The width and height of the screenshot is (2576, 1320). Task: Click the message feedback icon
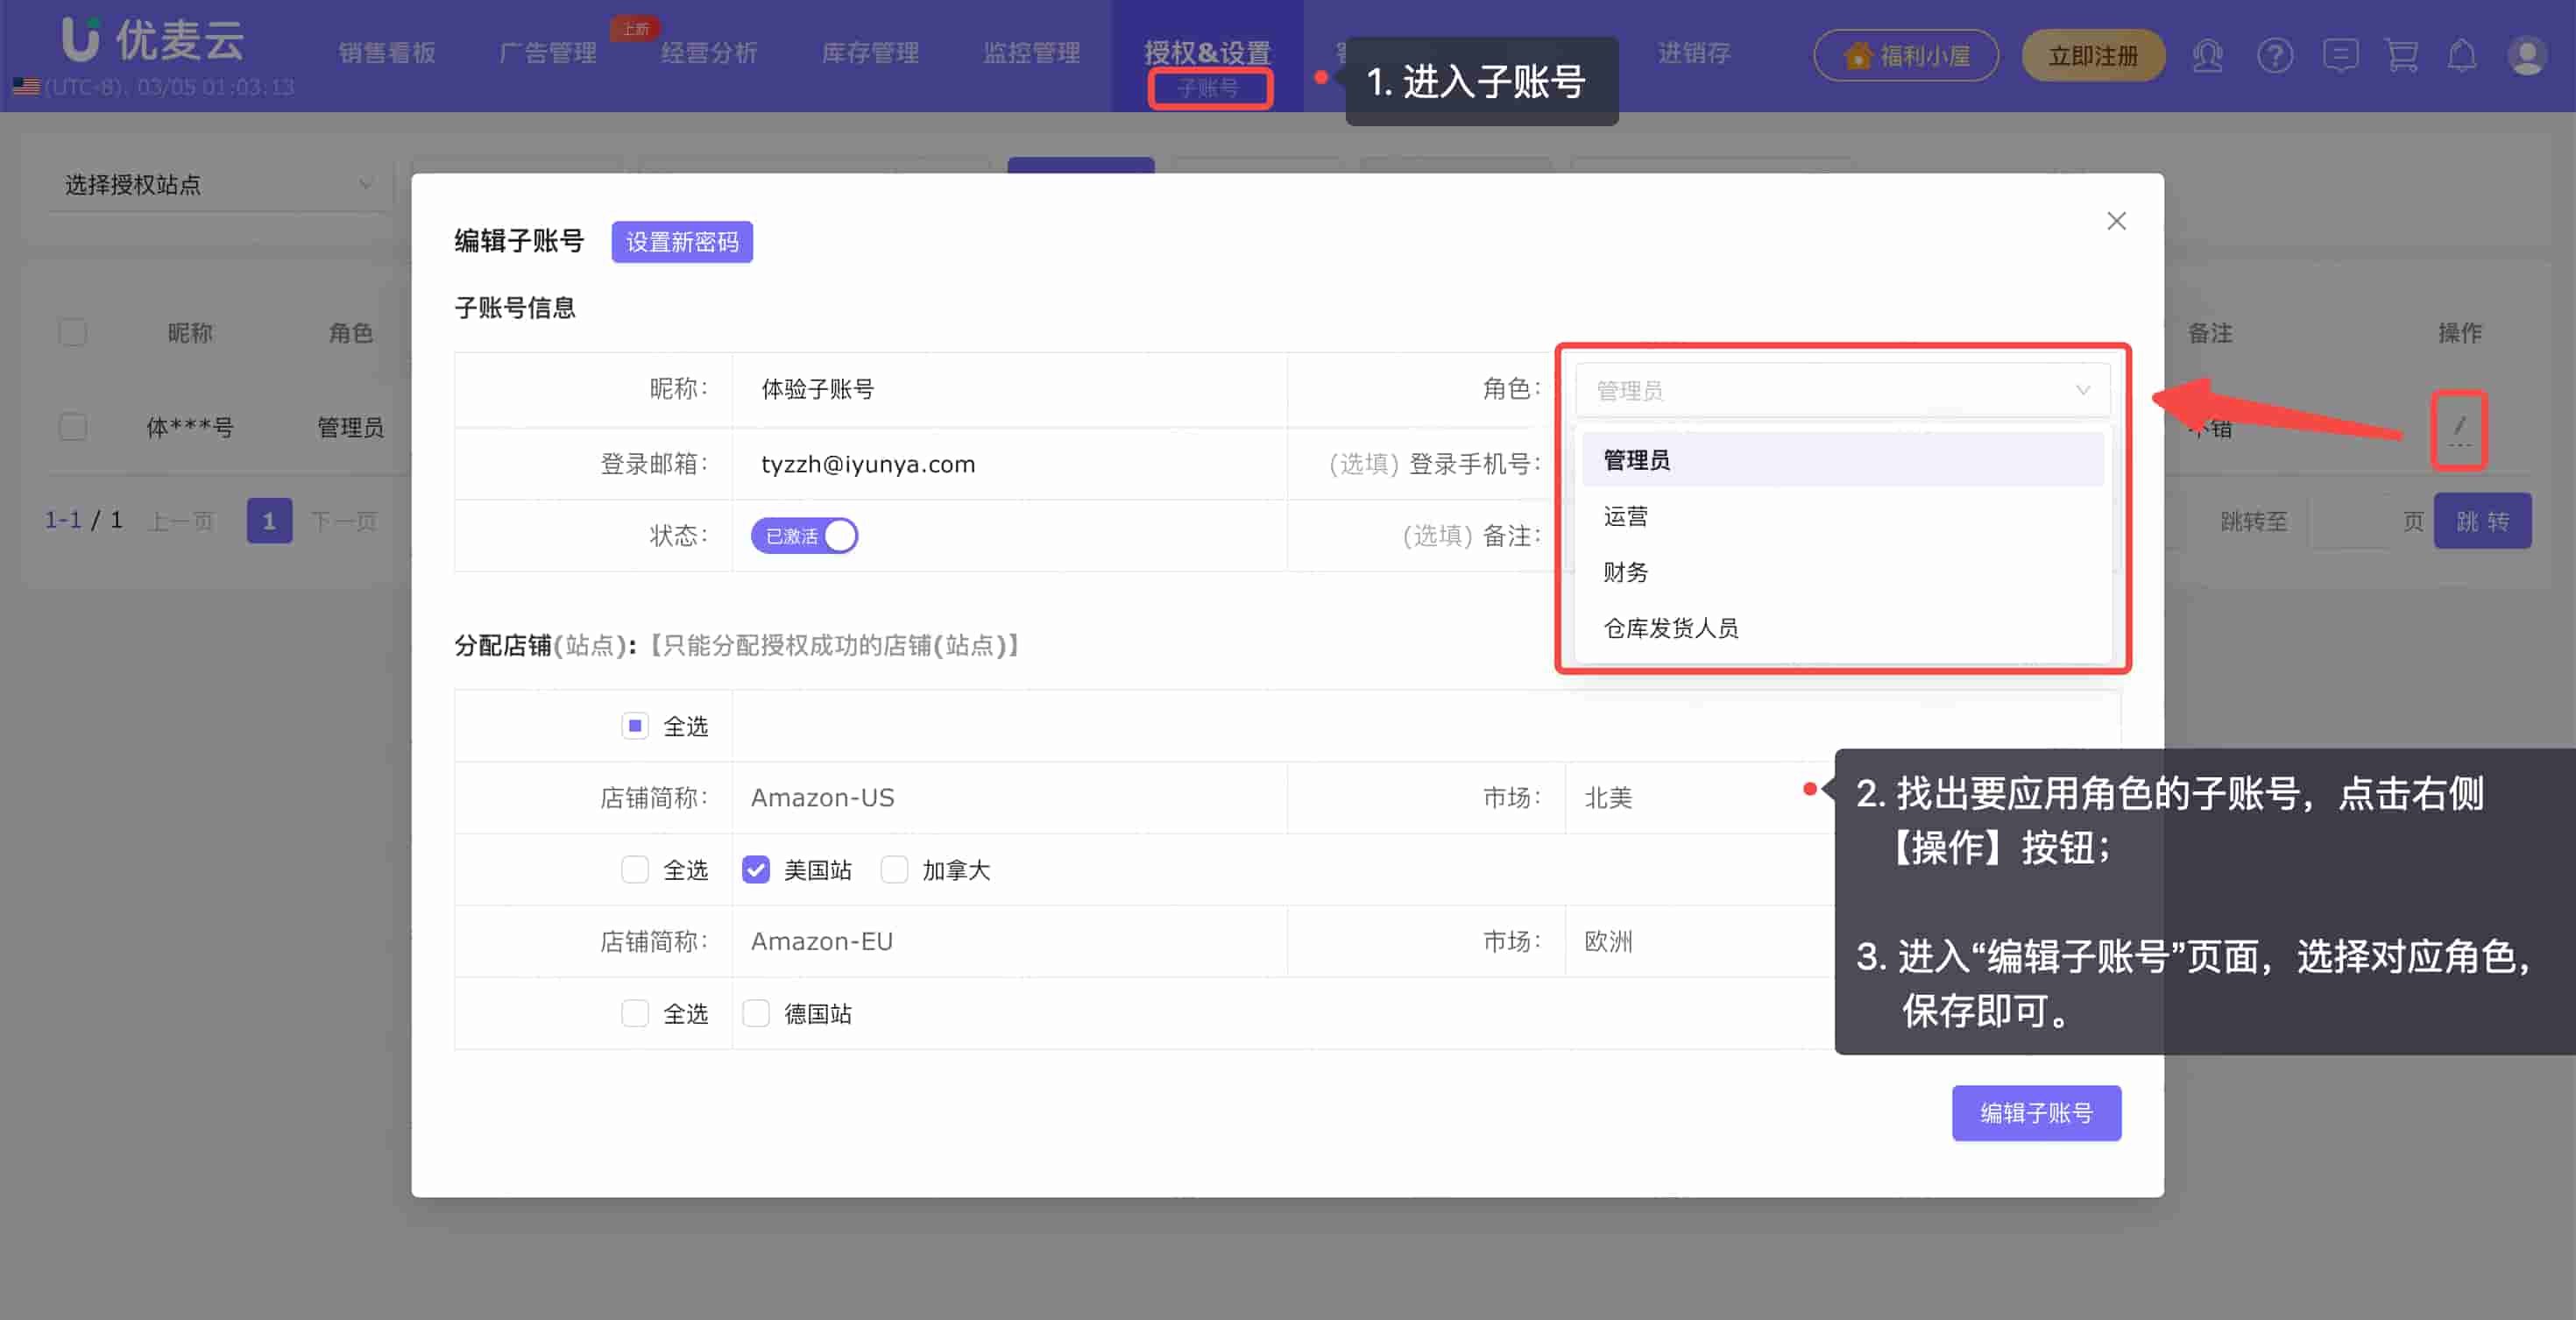point(2340,56)
